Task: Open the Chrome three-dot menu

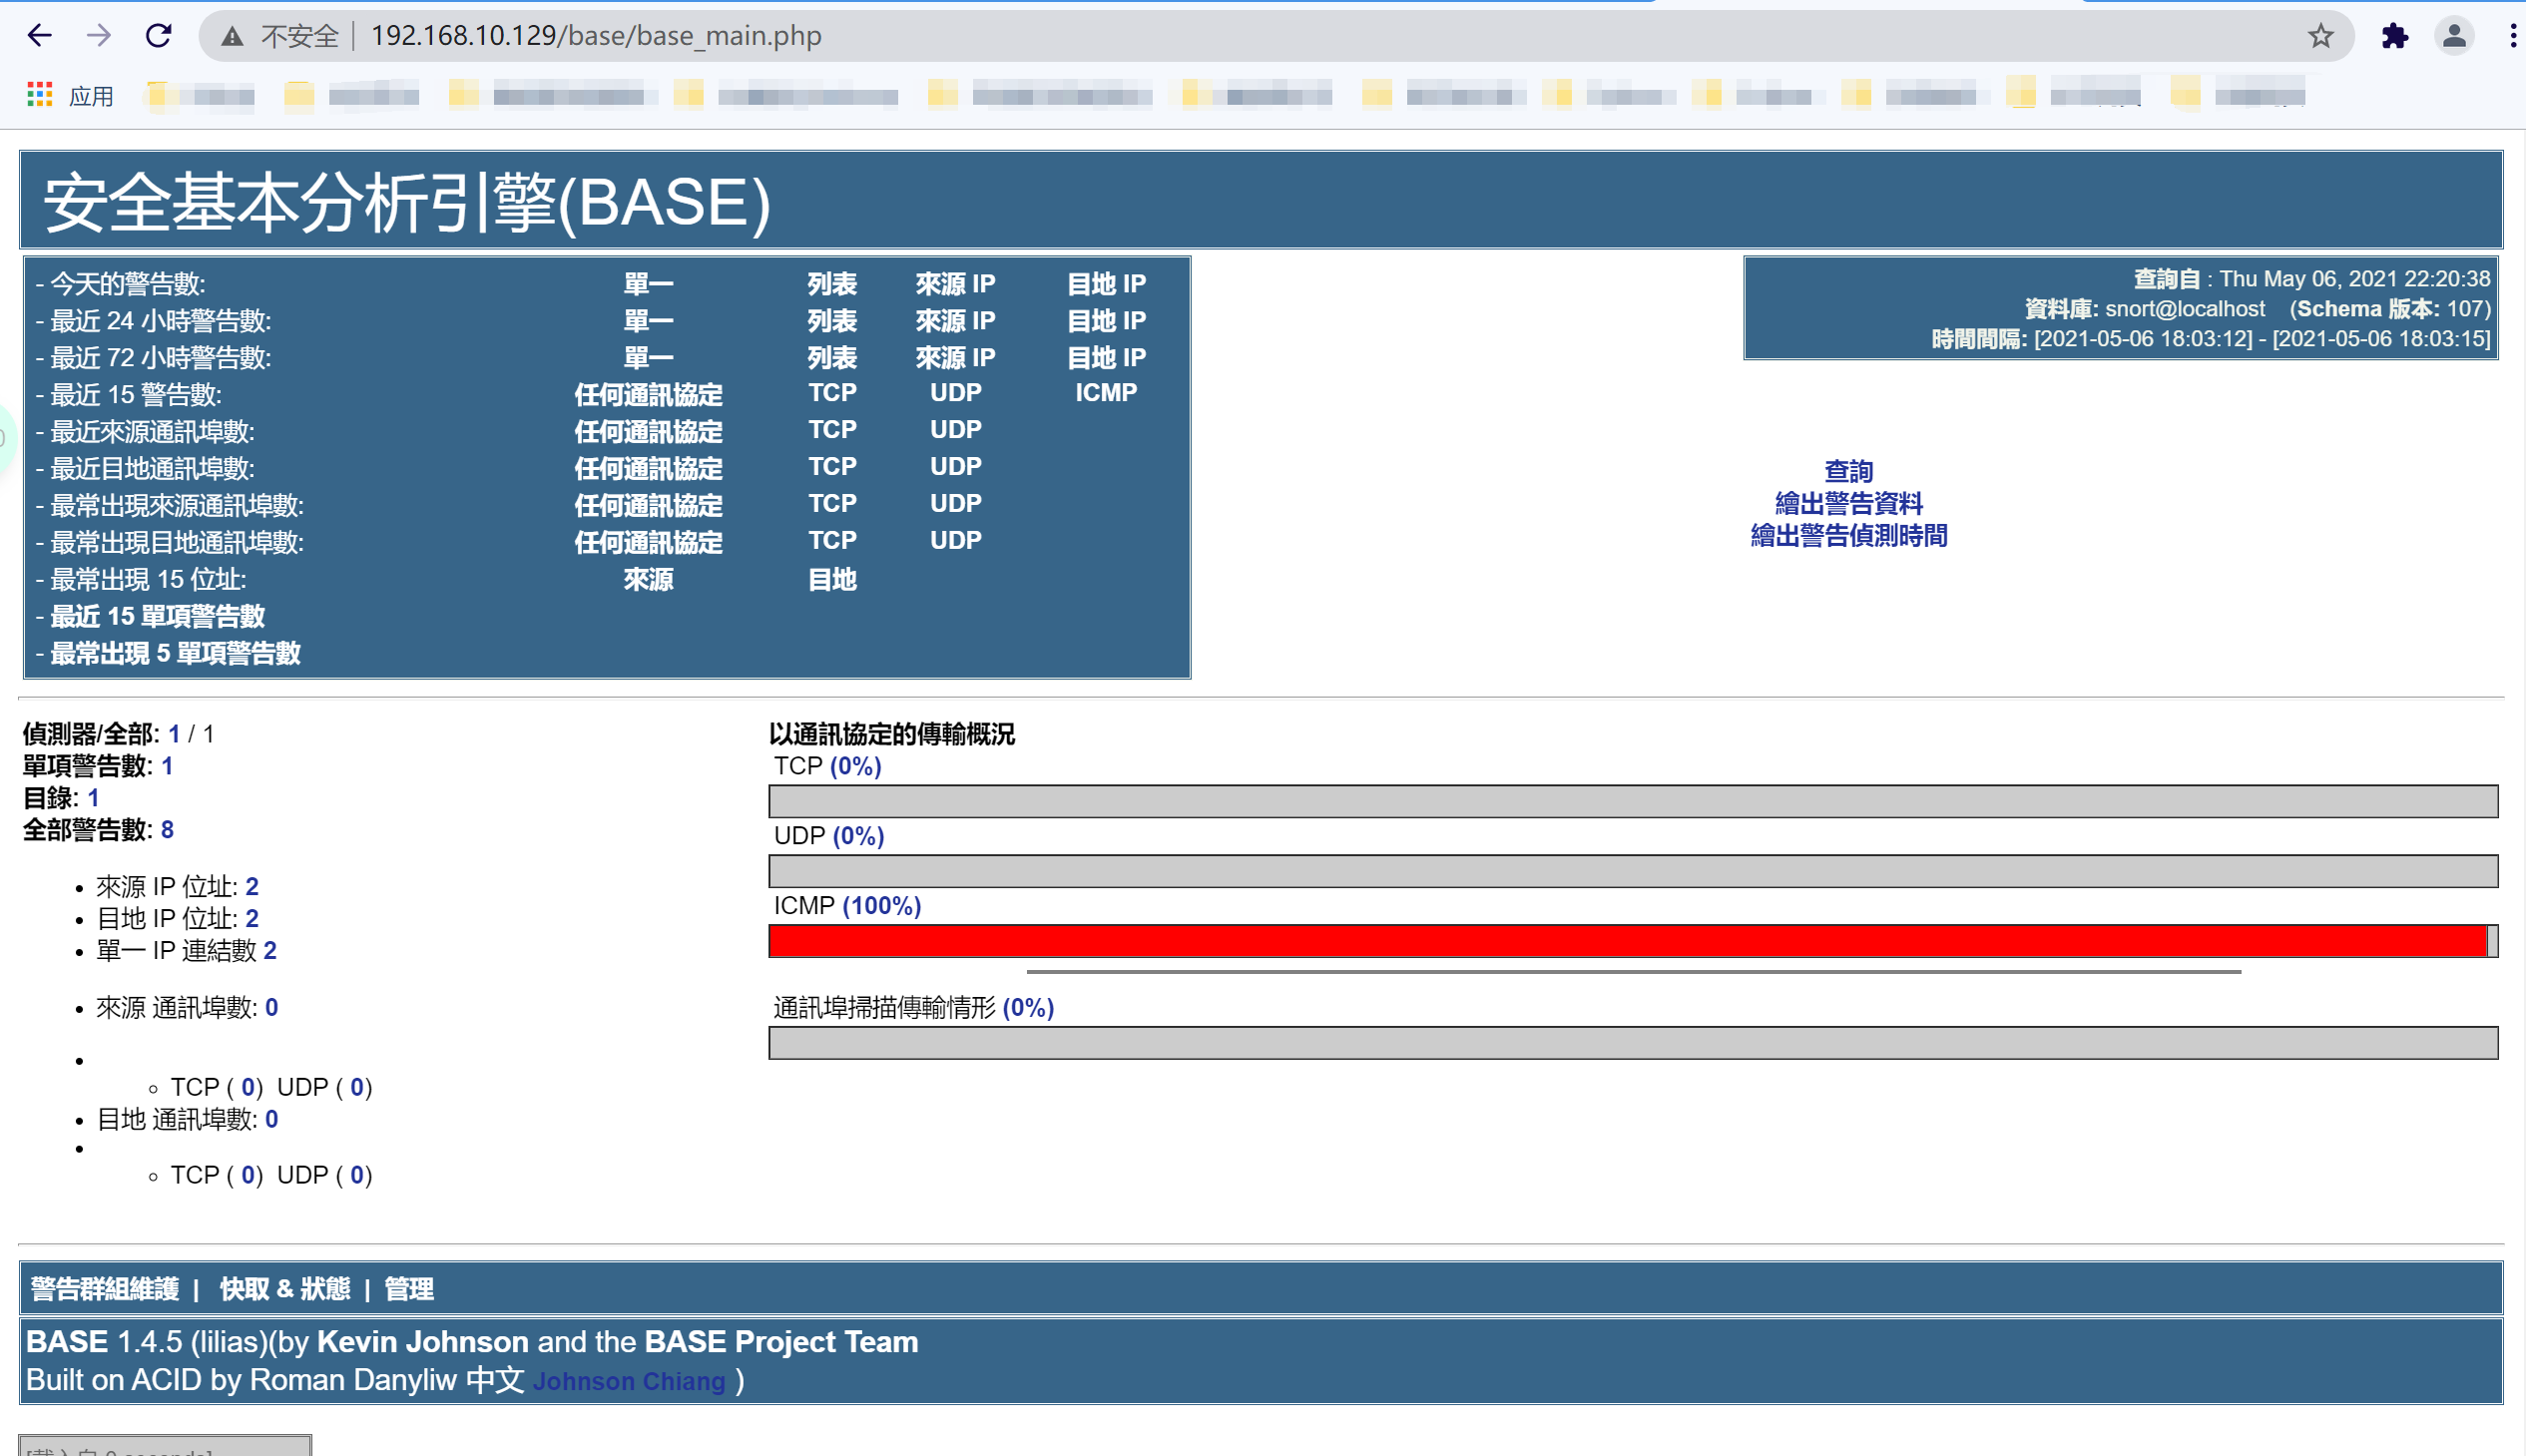Action: pyautogui.click(x=2513, y=36)
